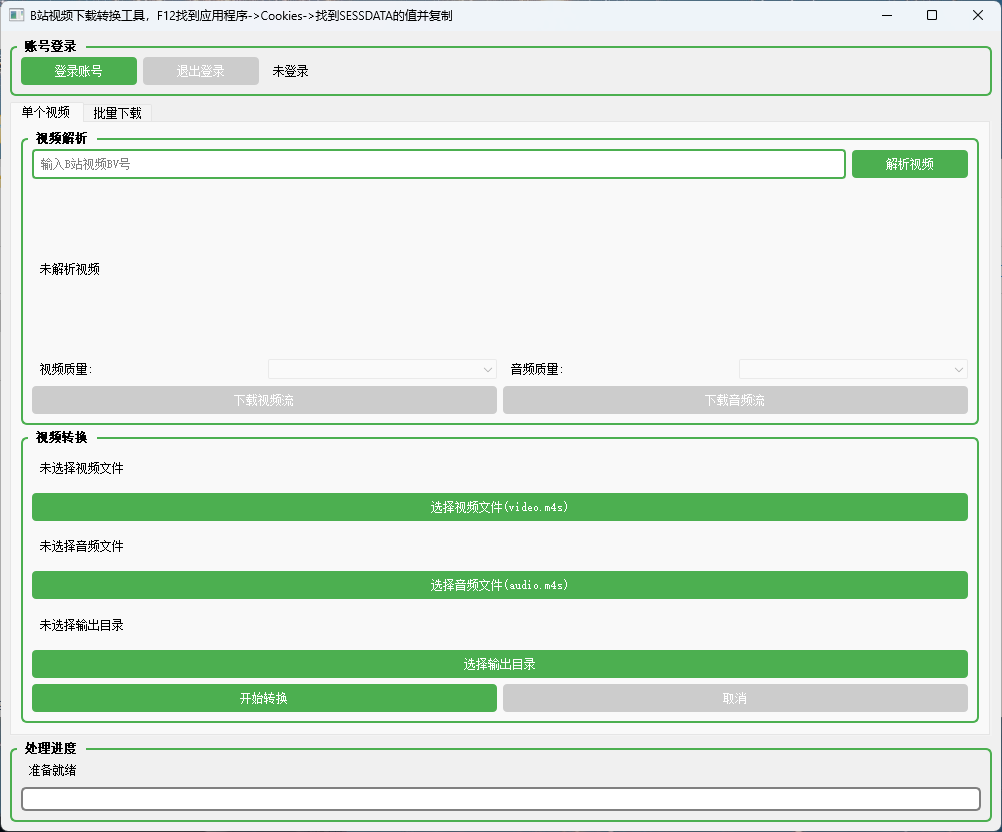Close the B站 download tool window
Screen dimensions: 1002x832
point(978,15)
